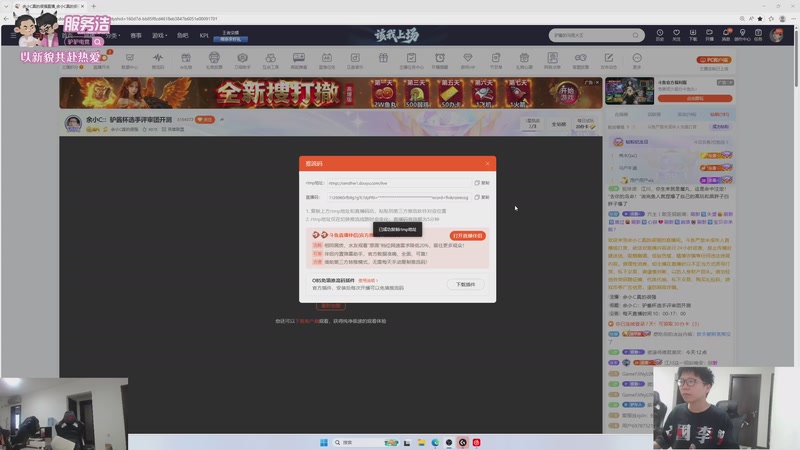Click 开始游戏 on the banner ad
Image resolution: width=800 pixels, height=450 pixels.
tap(565, 93)
